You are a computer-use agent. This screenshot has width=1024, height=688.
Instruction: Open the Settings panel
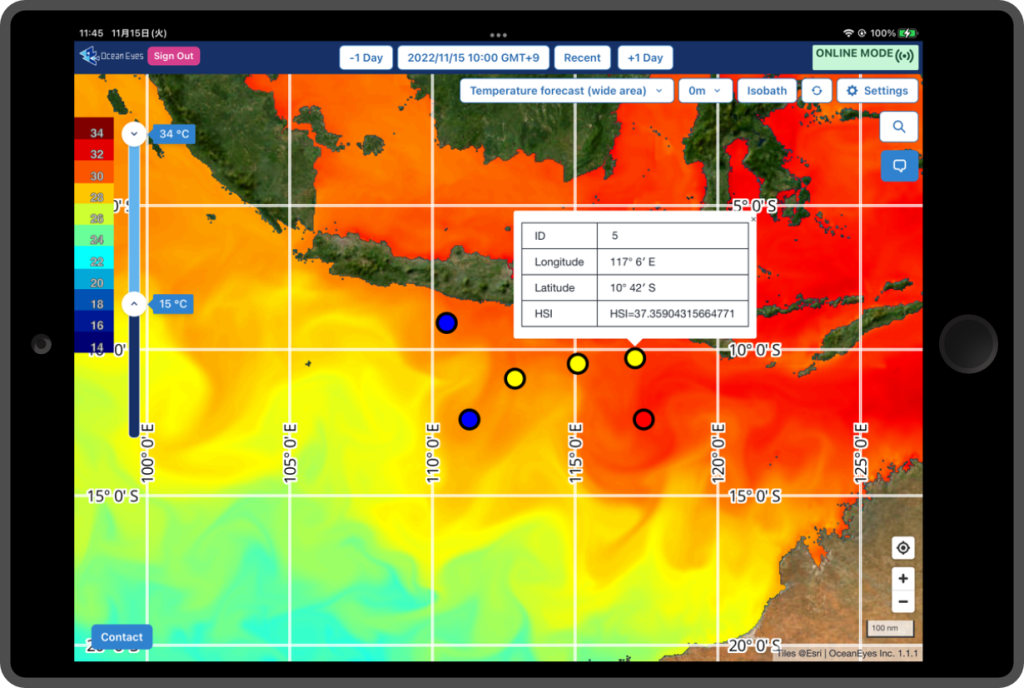coord(877,91)
